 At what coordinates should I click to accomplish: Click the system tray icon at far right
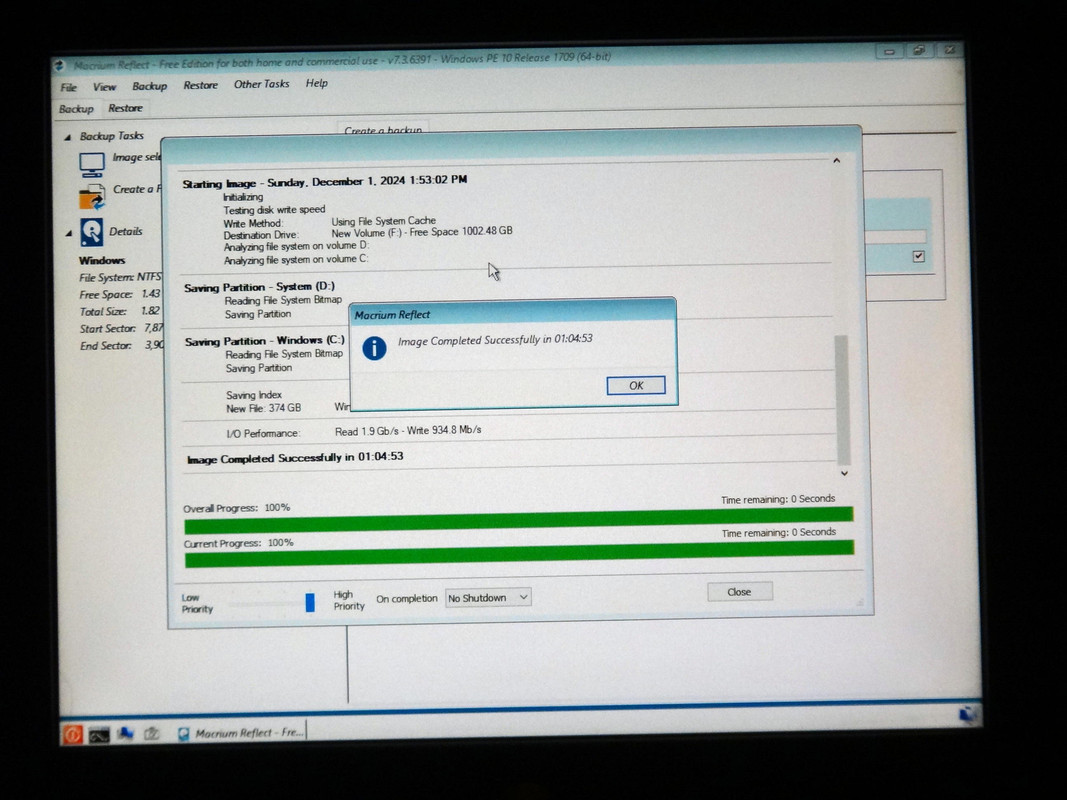click(x=967, y=715)
